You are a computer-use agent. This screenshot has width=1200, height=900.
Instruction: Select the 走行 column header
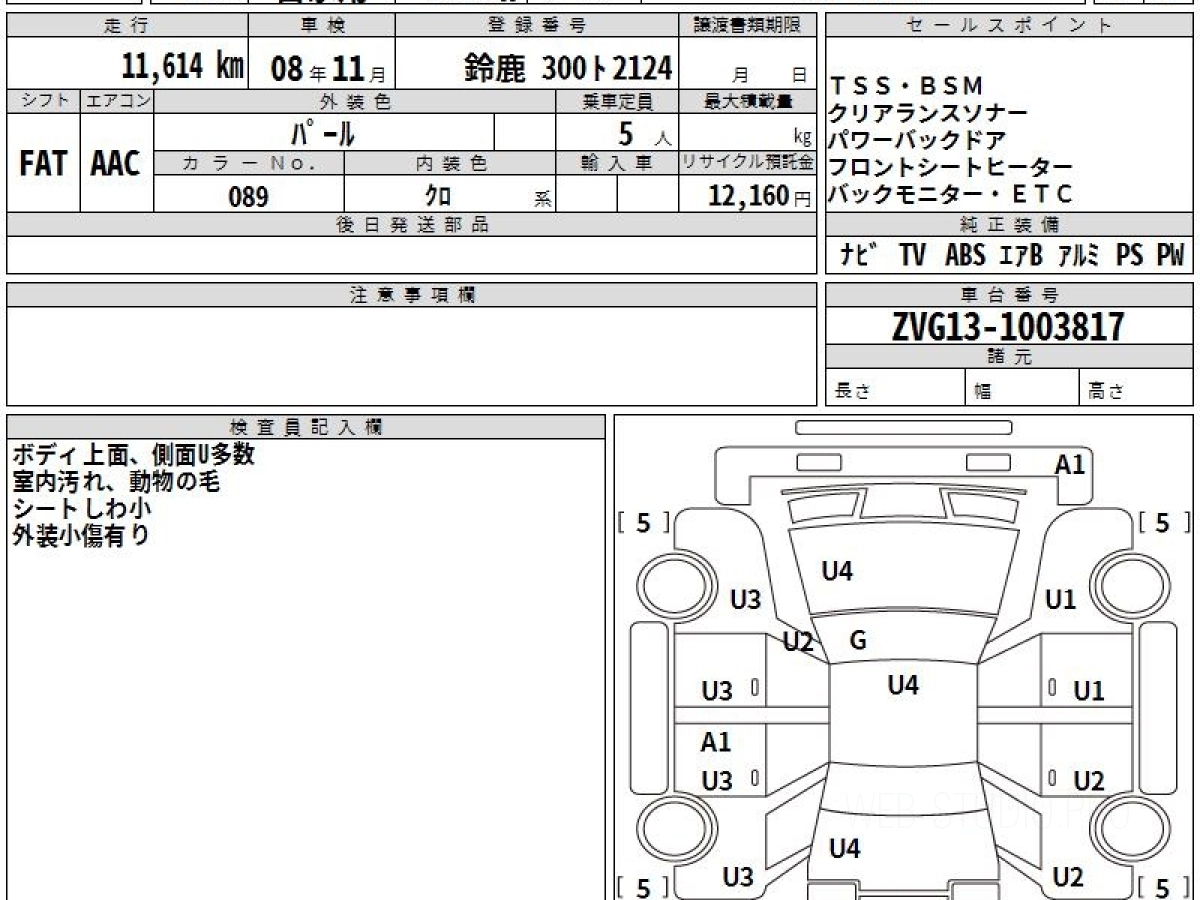pyautogui.click(x=126, y=26)
